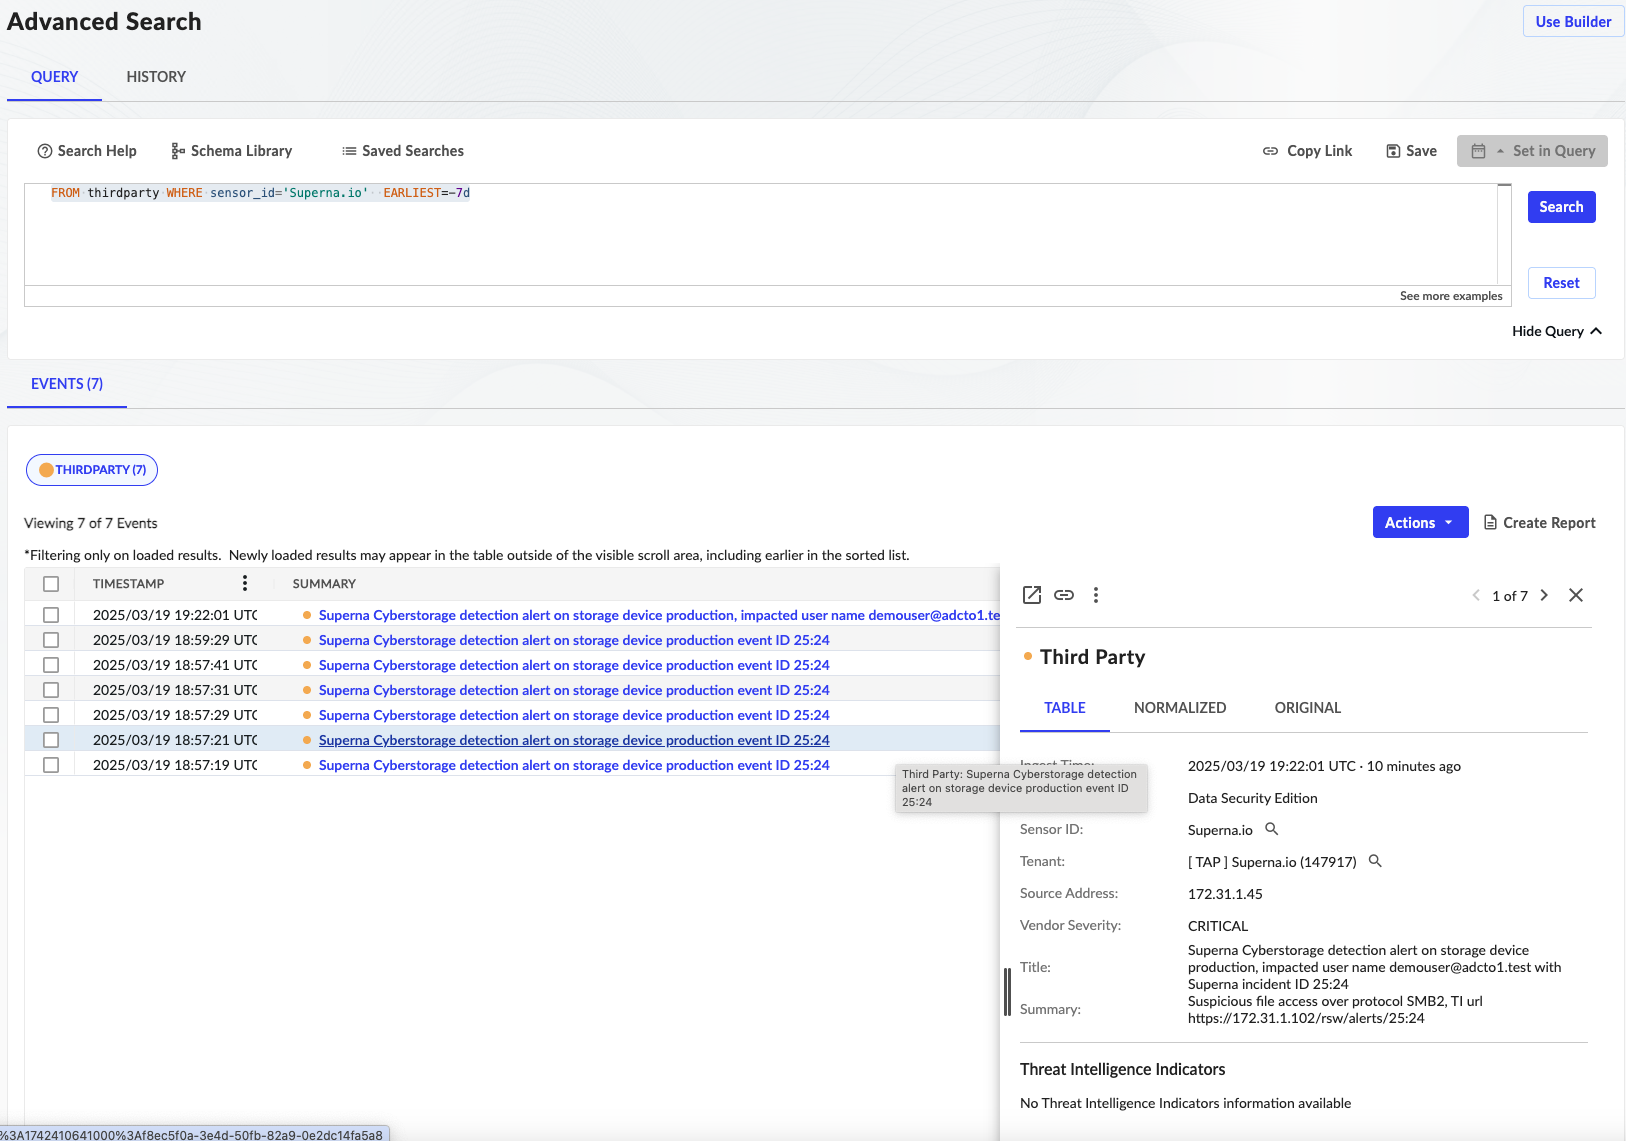Click the 'Viewing 7 of 7 Events' text
Viewport: 1626px width, 1141px height.
(x=91, y=523)
